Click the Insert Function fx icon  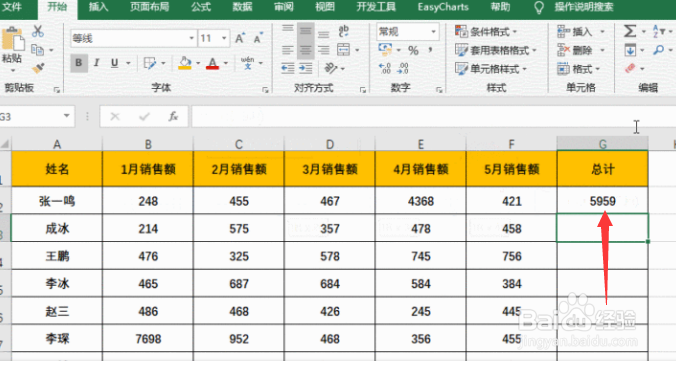coord(173,116)
